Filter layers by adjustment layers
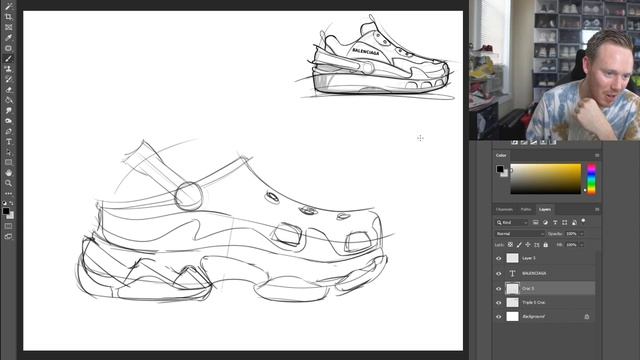Screen dimensions: 640x360 pyautogui.click(x=545, y=222)
